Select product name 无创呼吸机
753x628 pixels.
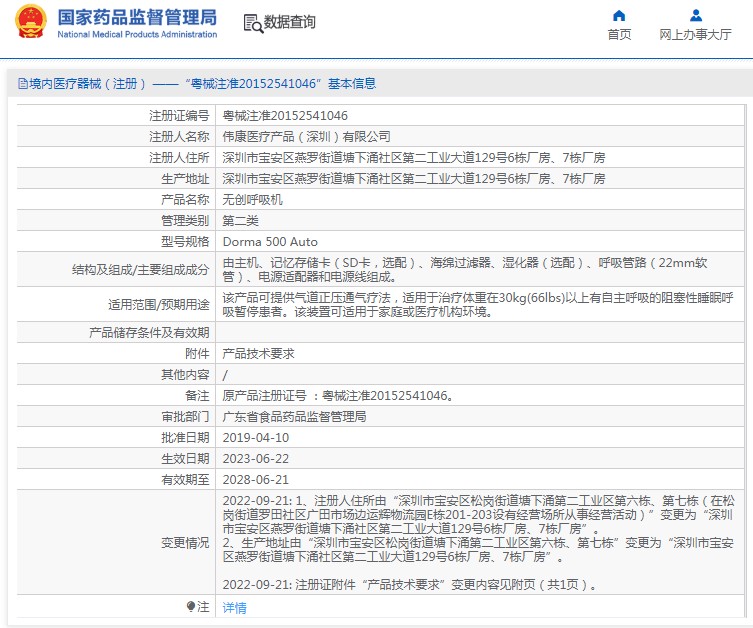click(x=253, y=200)
